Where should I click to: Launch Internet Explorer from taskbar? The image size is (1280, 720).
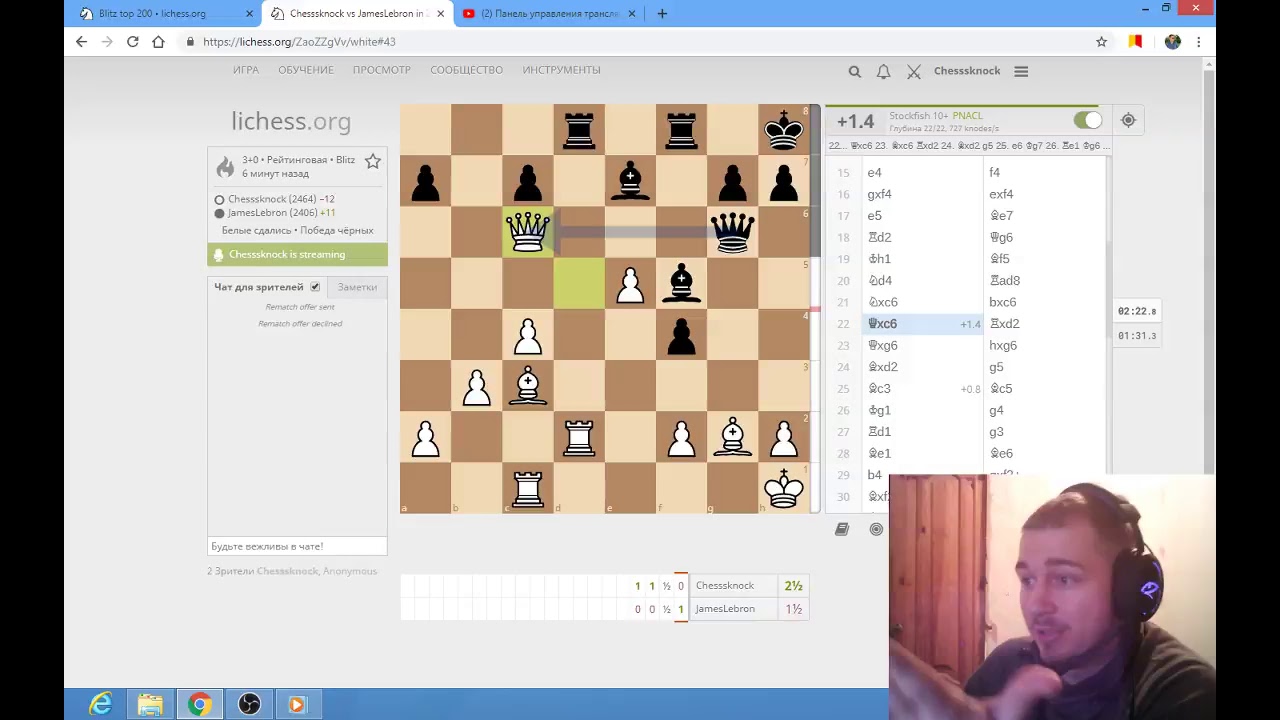click(100, 705)
